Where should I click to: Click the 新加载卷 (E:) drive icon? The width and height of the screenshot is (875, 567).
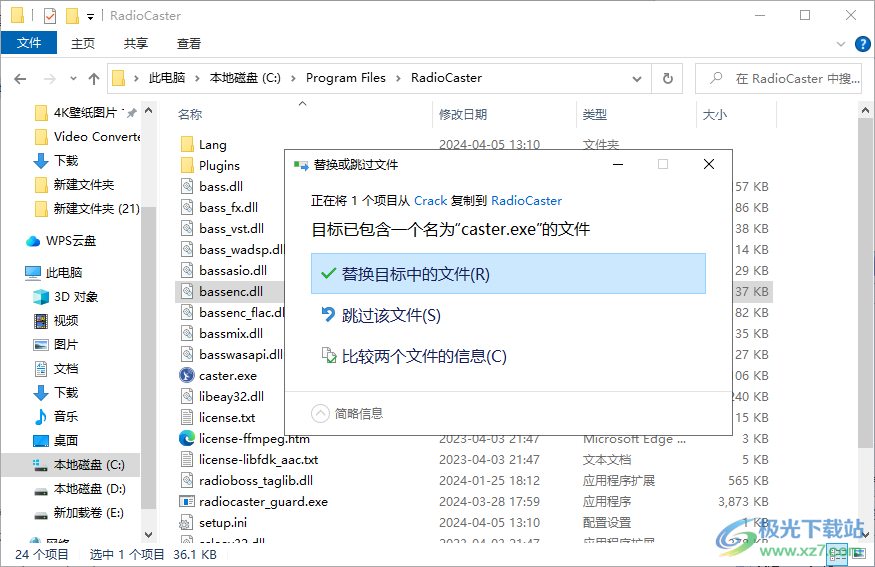41,515
